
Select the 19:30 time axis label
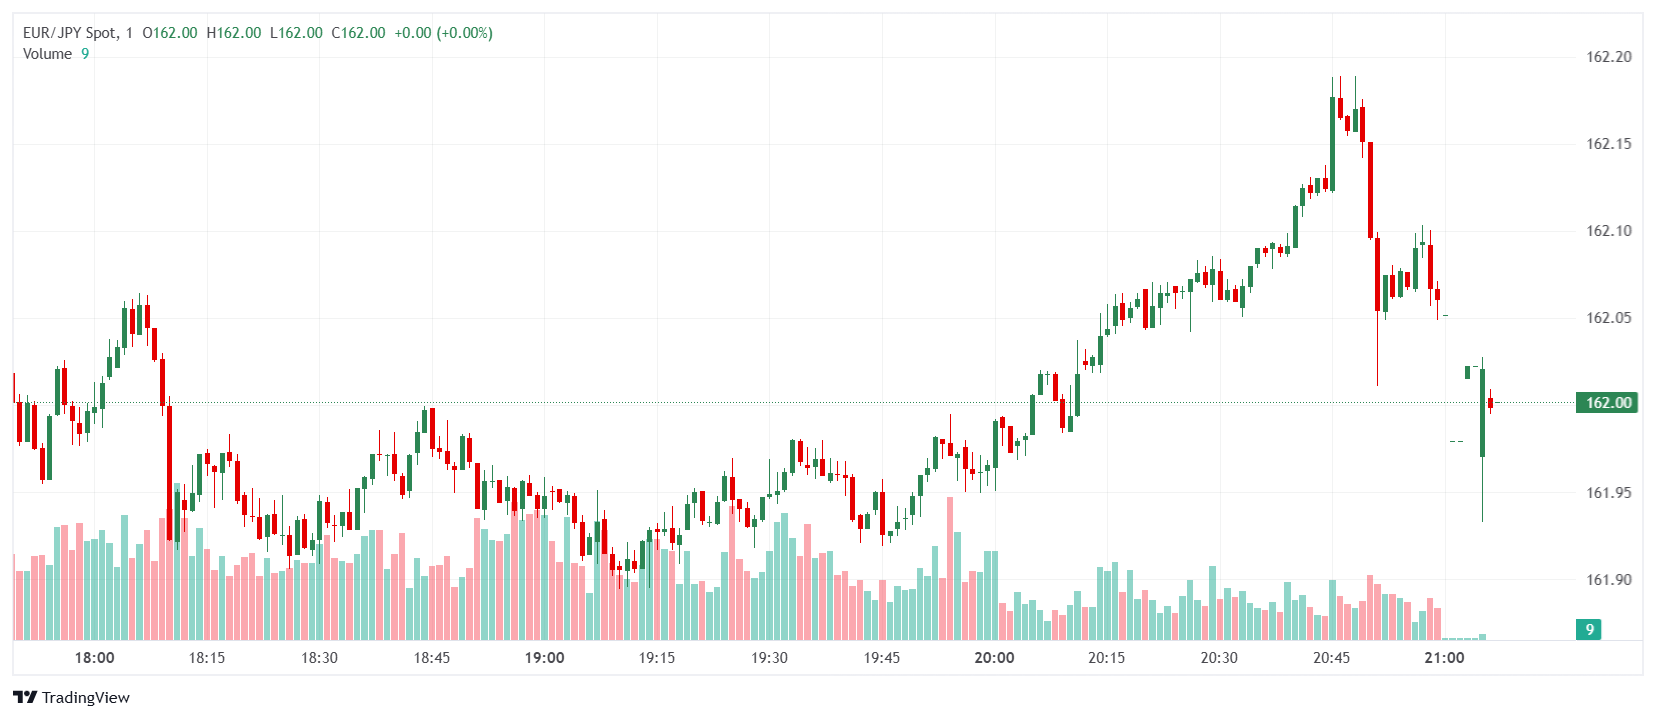click(x=770, y=658)
